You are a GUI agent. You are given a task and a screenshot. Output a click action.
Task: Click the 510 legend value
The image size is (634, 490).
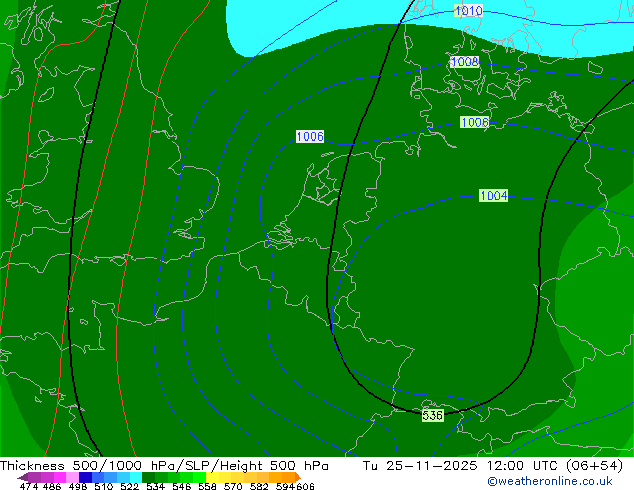pos(104,486)
